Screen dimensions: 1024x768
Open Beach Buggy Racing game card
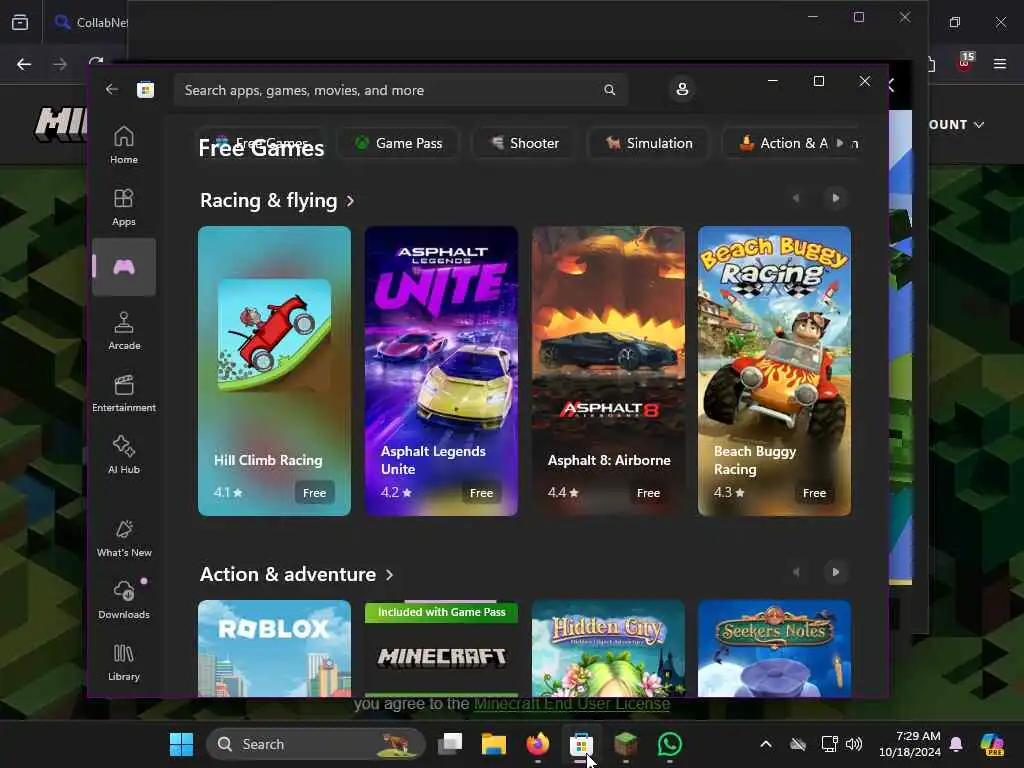click(x=774, y=371)
